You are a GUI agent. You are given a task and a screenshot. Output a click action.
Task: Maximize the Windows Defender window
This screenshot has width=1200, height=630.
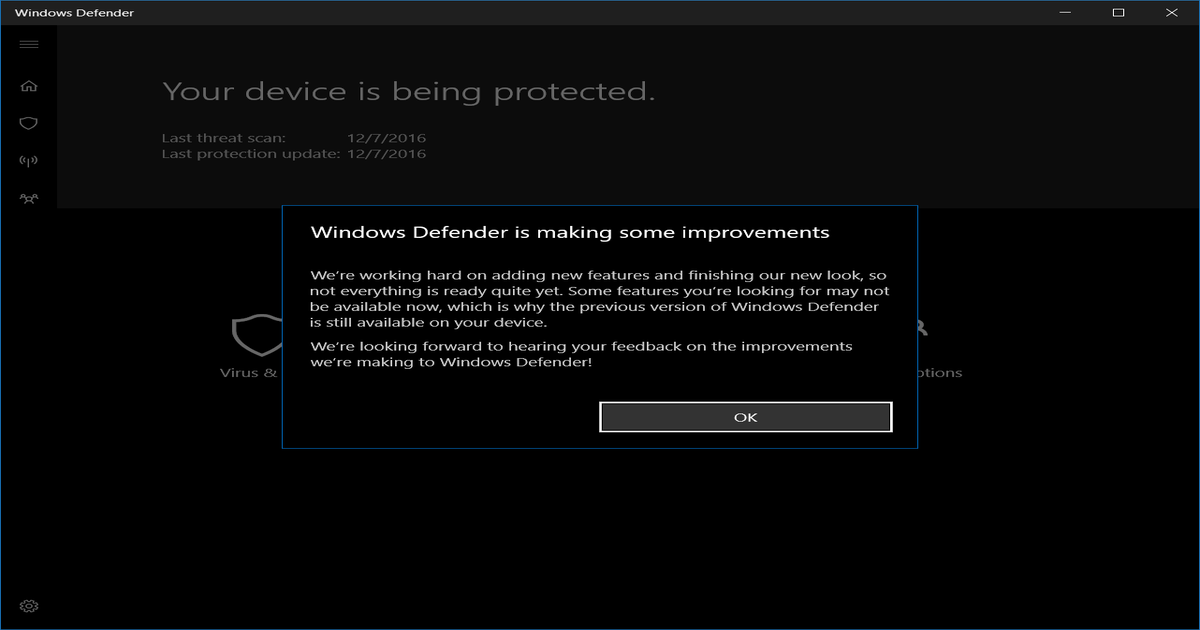point(1120,13)
